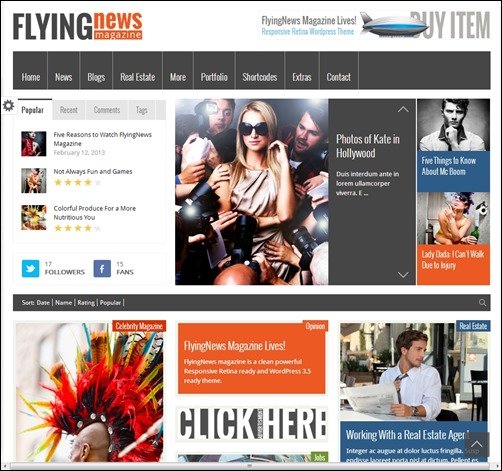Open the Portfolio menu
Image resolution: width=502 pixels, height=471 pixels.
click(214, 77)
